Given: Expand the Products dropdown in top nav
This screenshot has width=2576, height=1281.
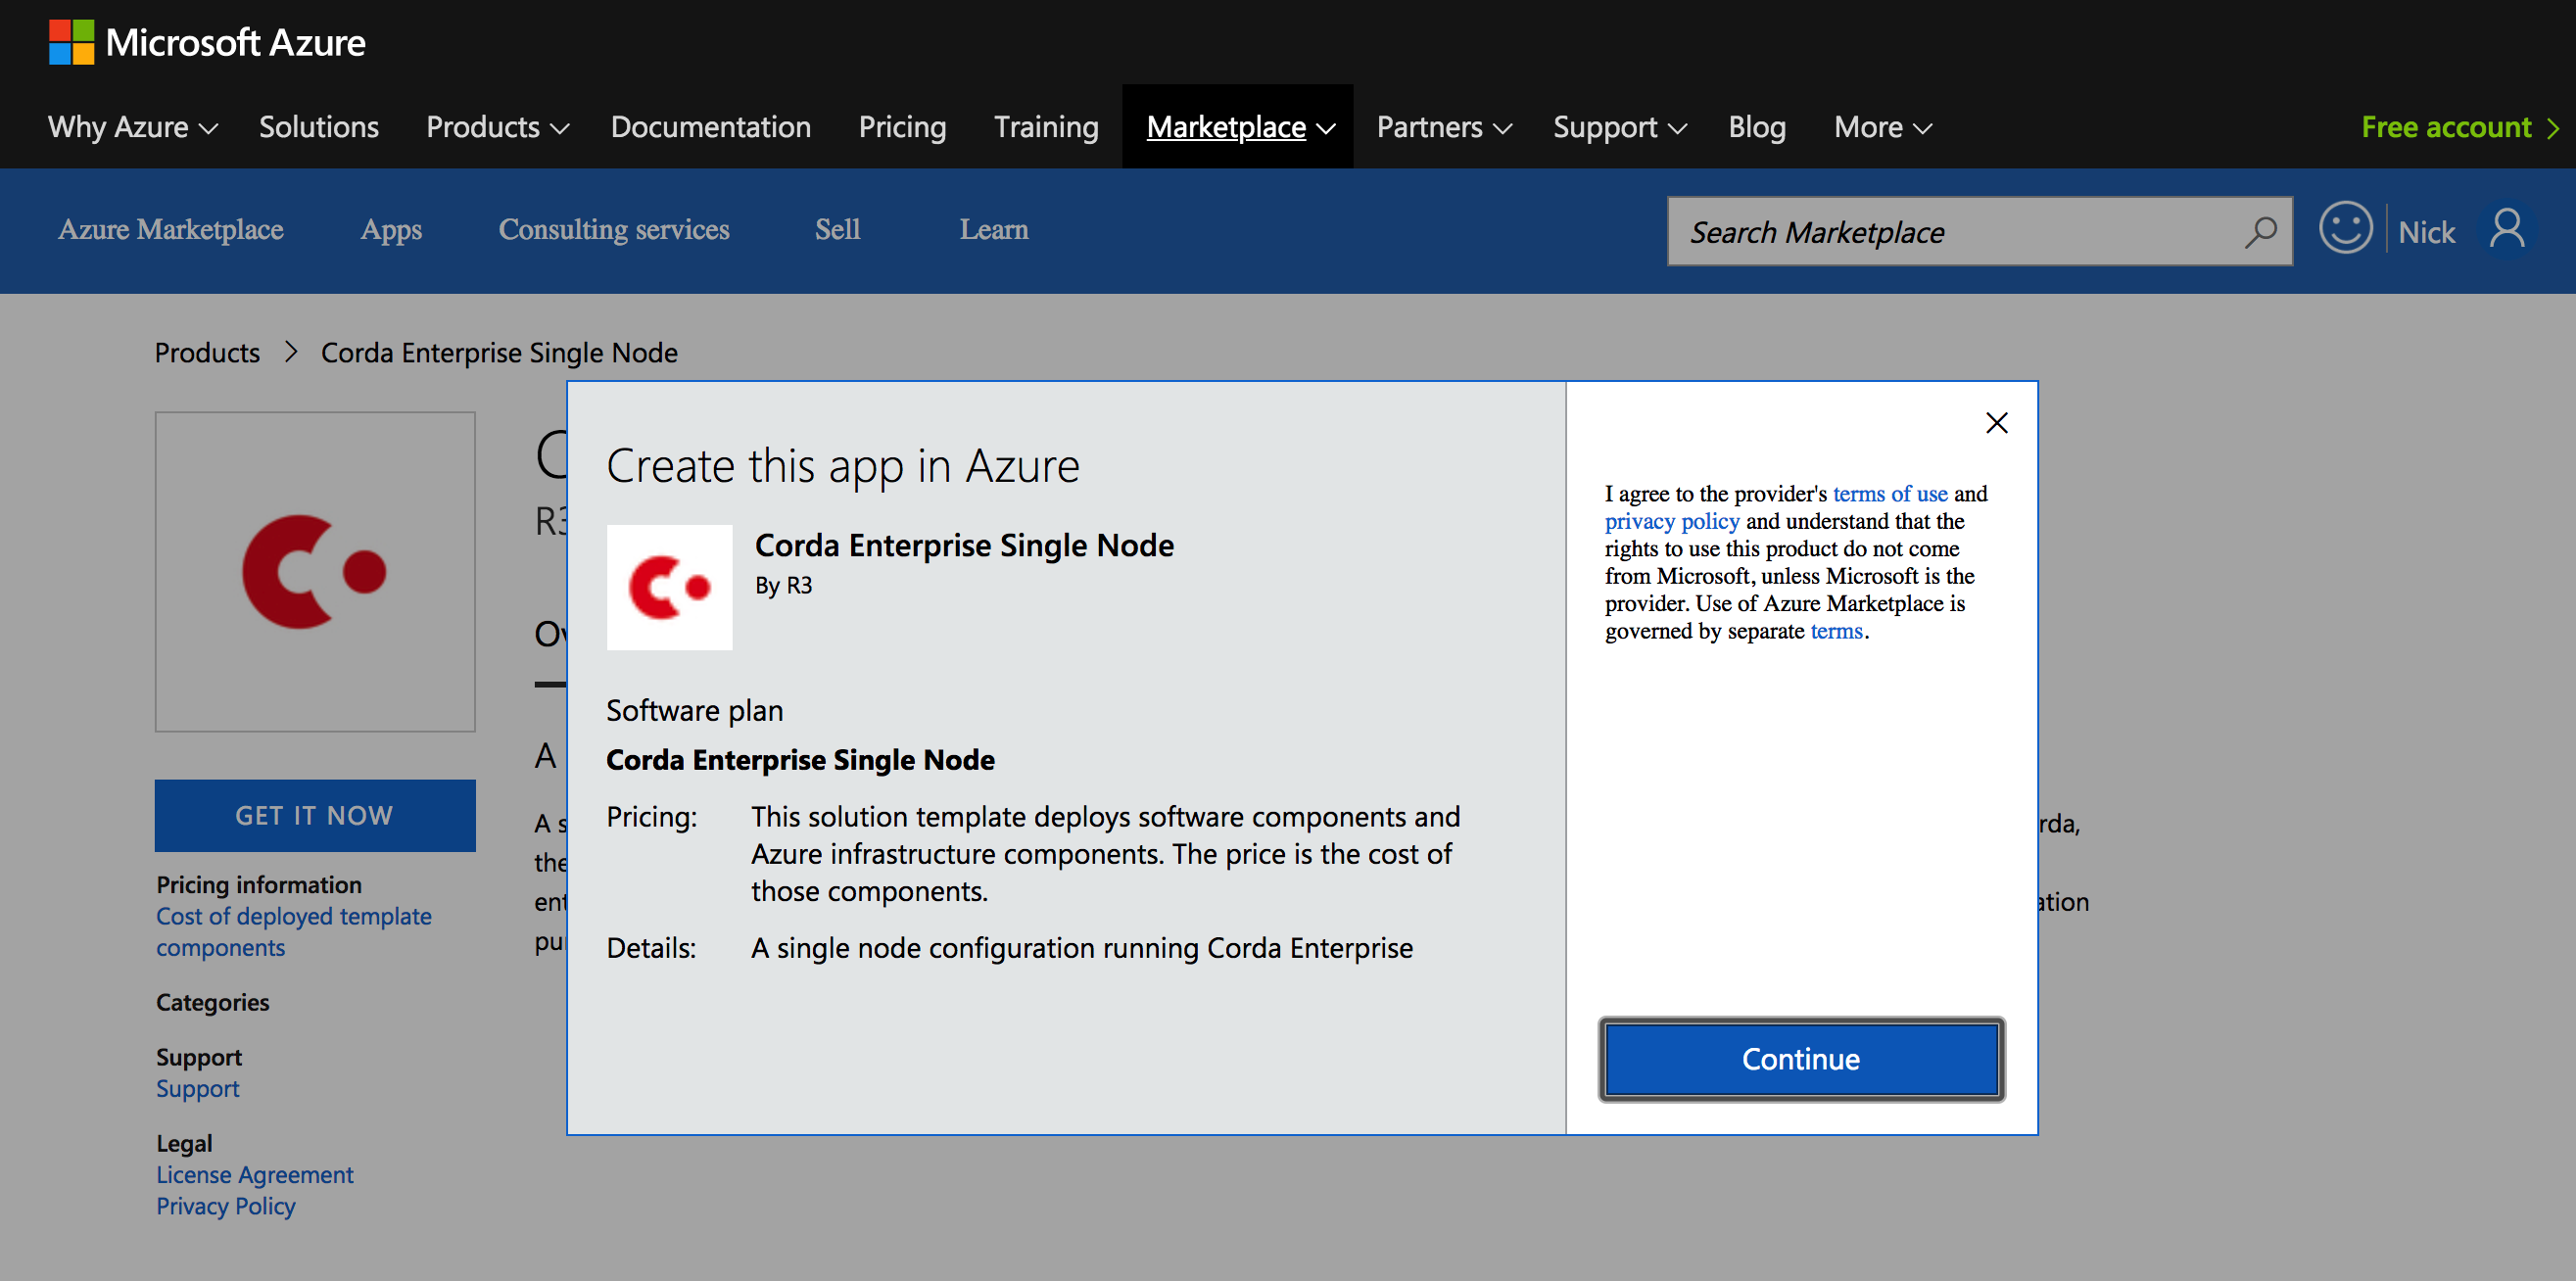Looking at the screenshot, I should click(x=497, y=127).
